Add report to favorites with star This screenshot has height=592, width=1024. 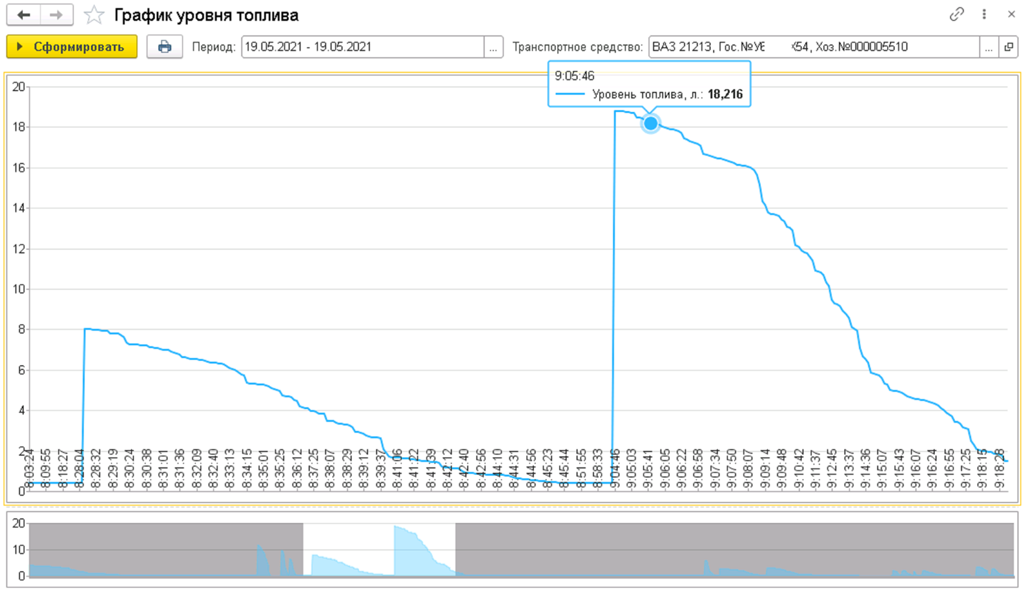click(93, 15)
